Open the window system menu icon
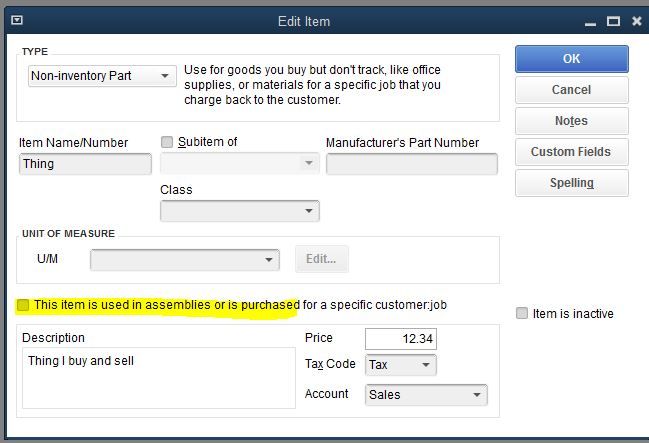The width and height of the screenshot is (649, 443). [x=18, y=20]
